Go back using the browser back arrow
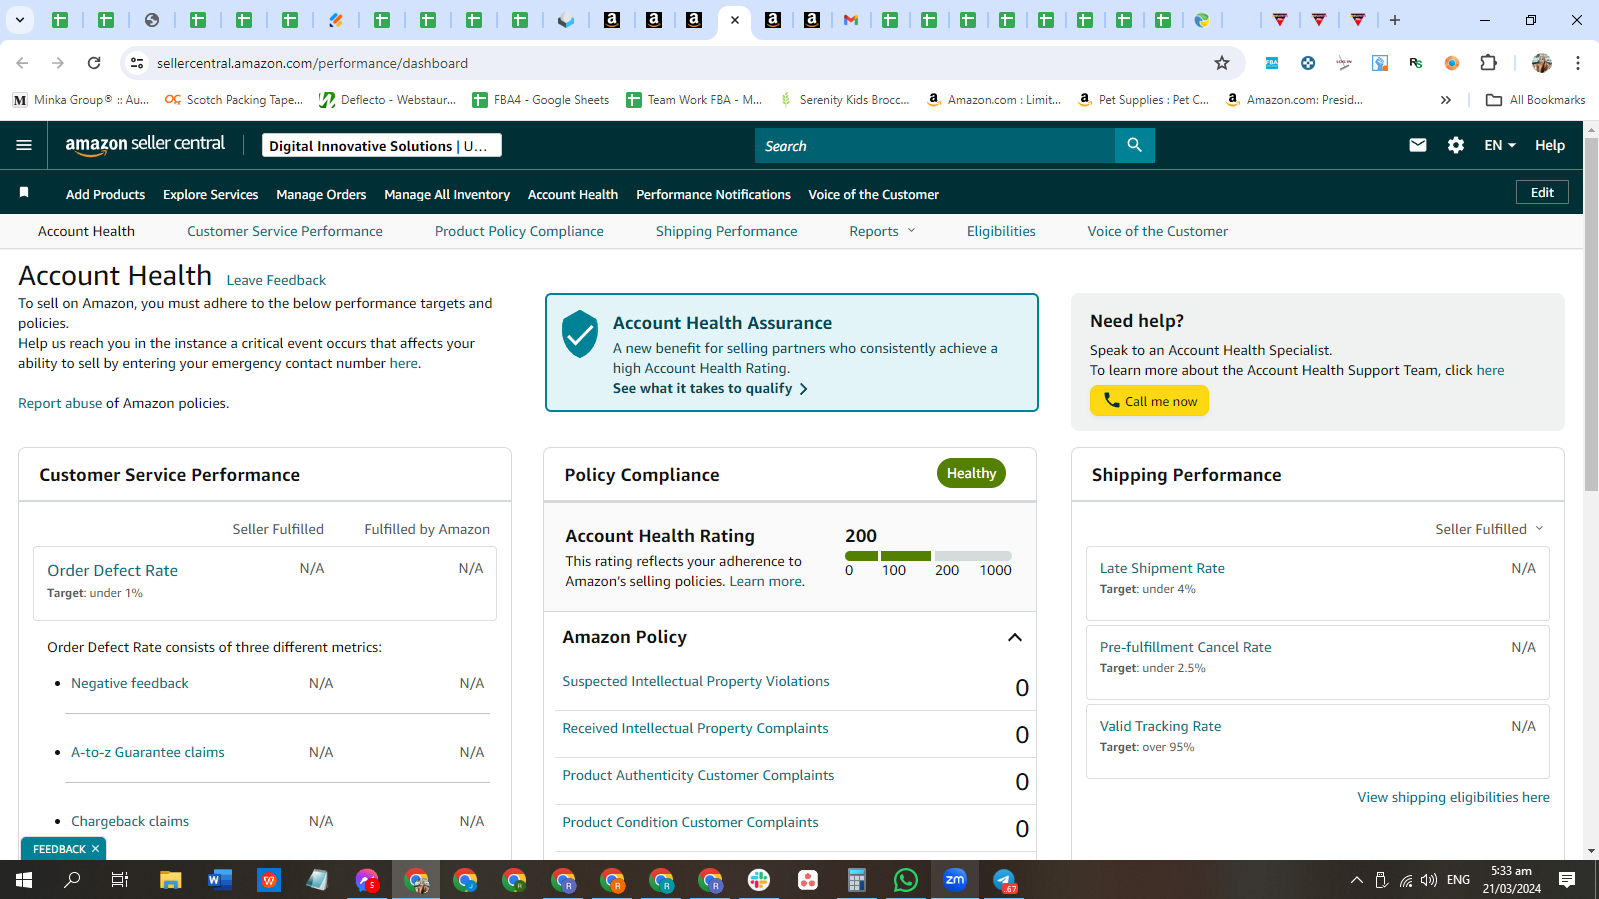This screenshot has height=899, width=1599. click(22, 63)
